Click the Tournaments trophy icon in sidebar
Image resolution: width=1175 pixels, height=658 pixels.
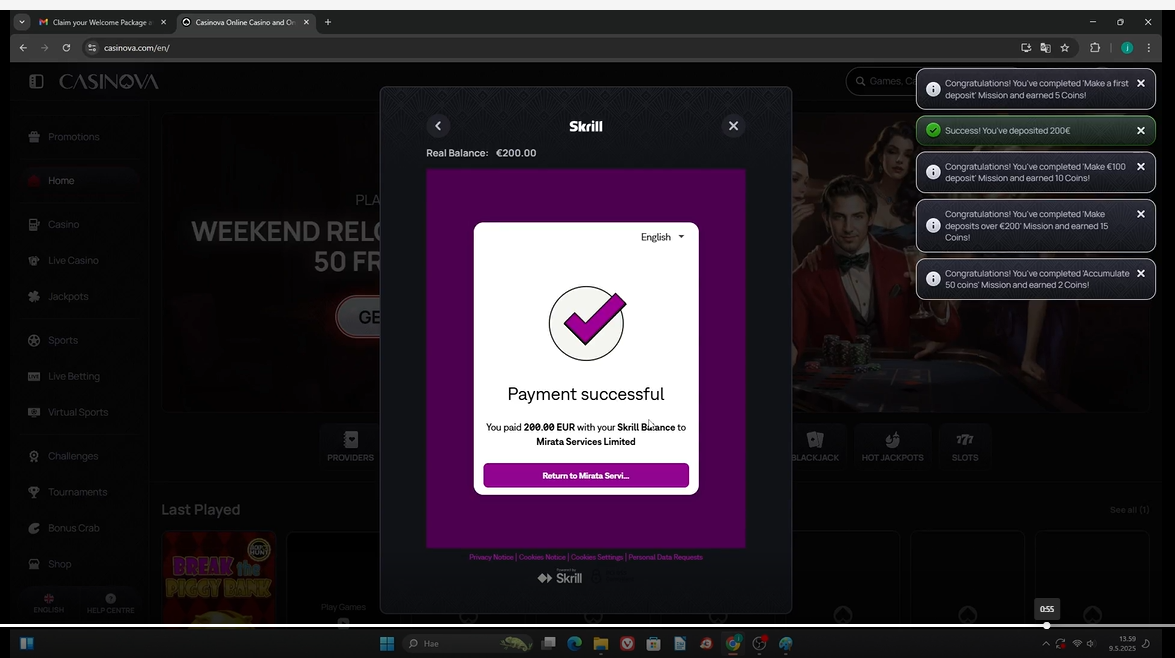[x=34, y=492]
